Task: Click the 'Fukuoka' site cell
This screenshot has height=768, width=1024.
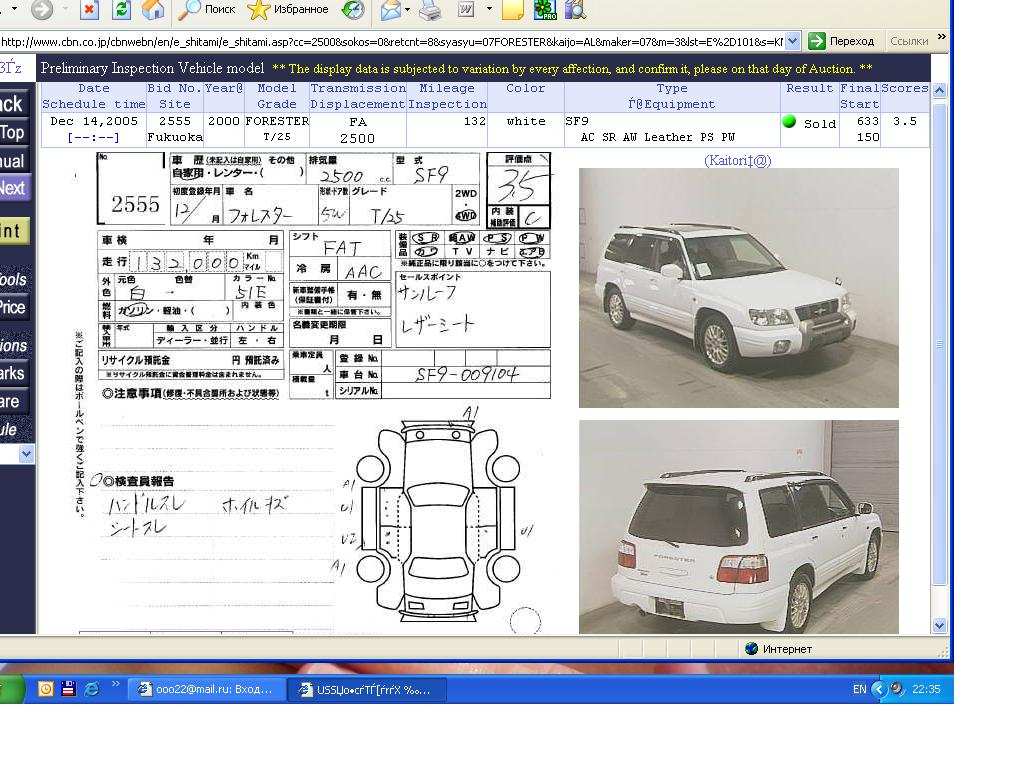Action: (x=175, y=137)
